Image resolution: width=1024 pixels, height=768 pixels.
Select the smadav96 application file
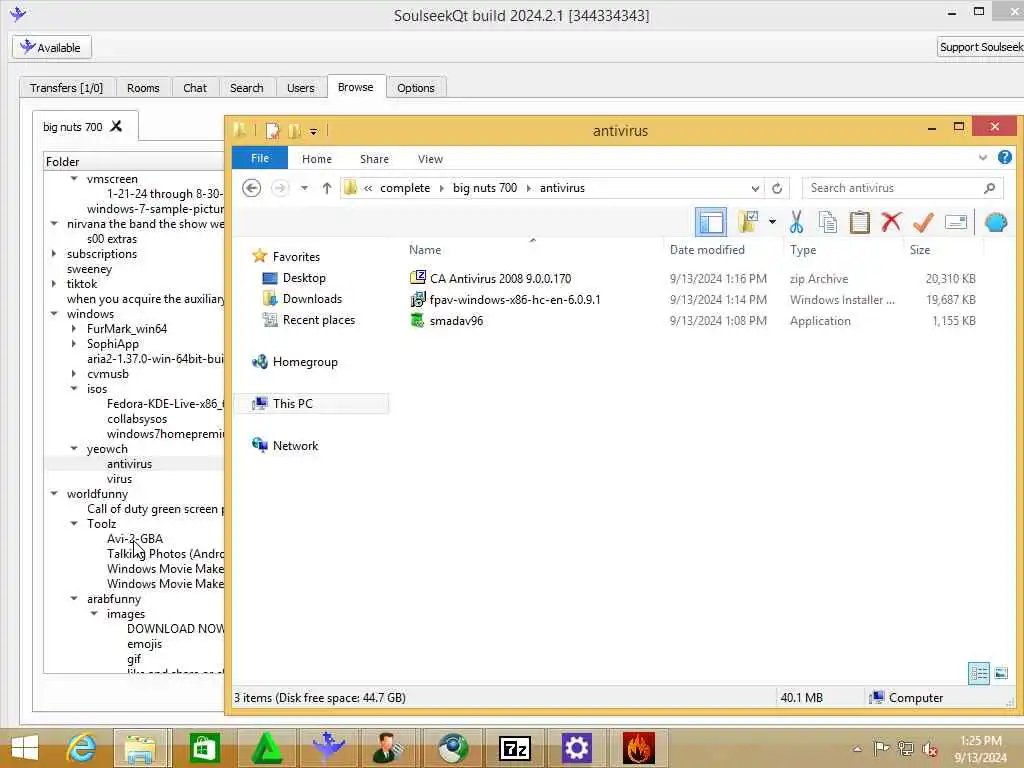[456, 321]
